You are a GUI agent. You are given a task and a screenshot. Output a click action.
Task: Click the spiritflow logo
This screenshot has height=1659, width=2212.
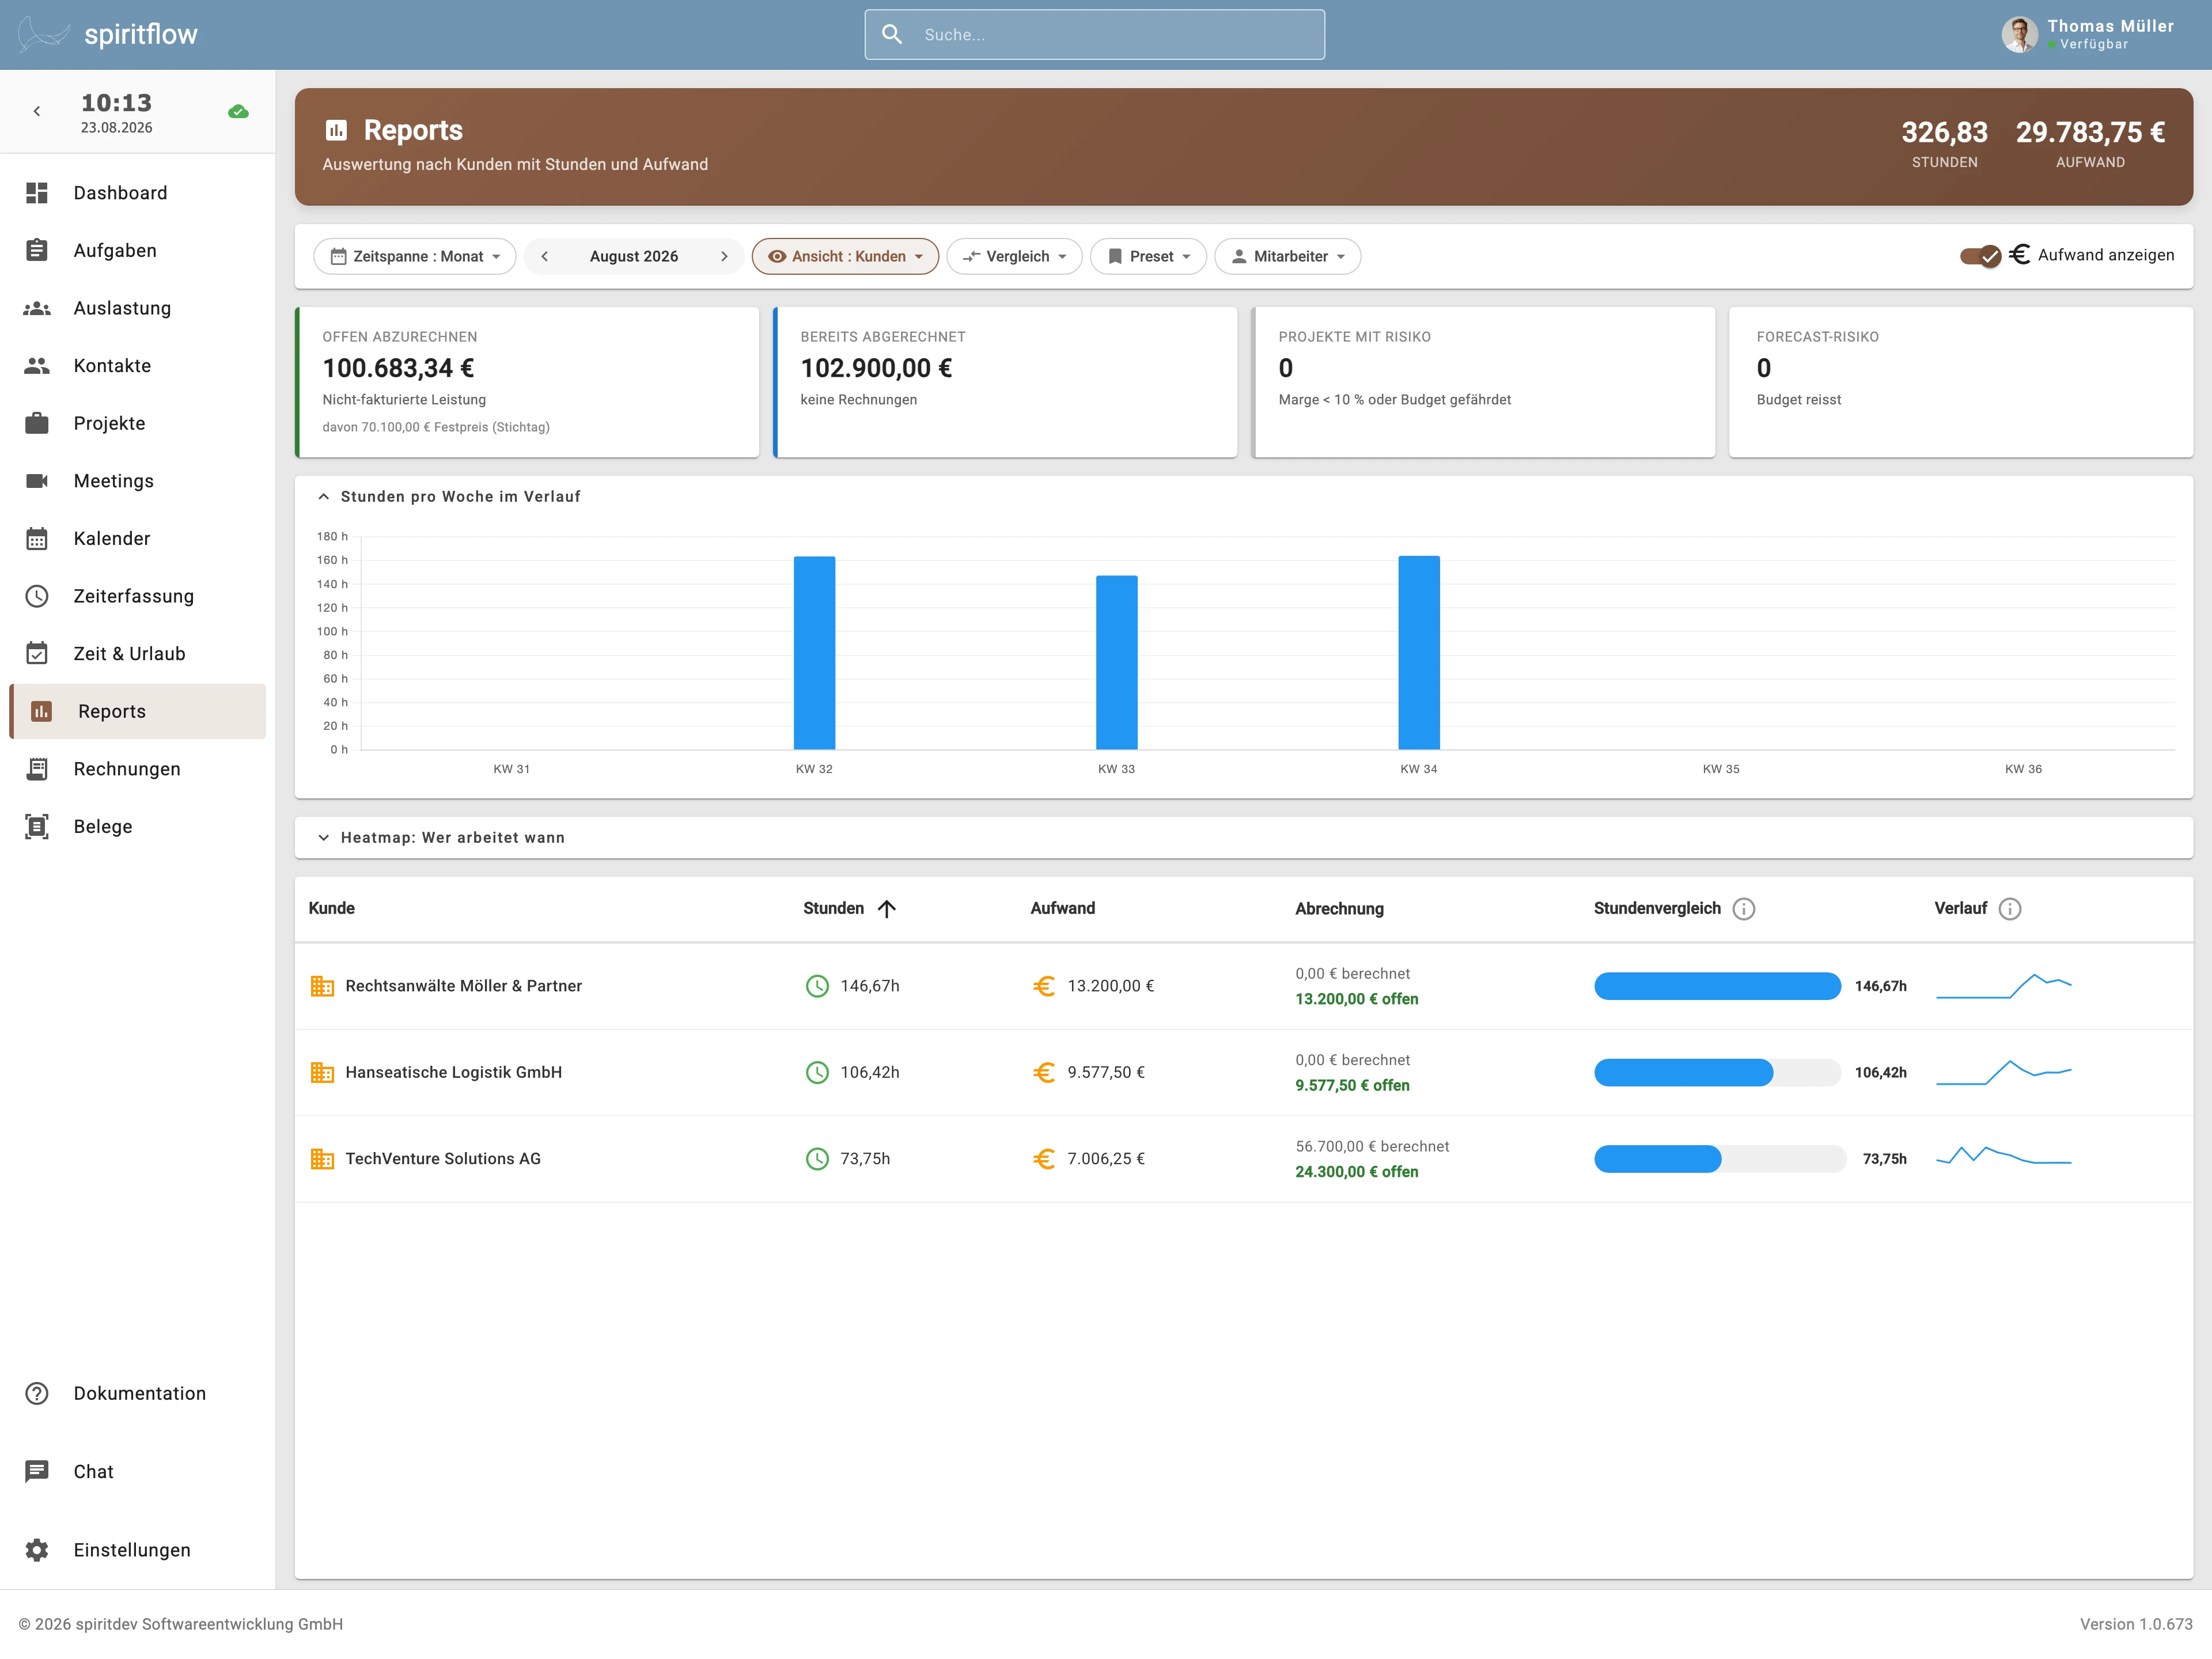click(x=108, y=34)
